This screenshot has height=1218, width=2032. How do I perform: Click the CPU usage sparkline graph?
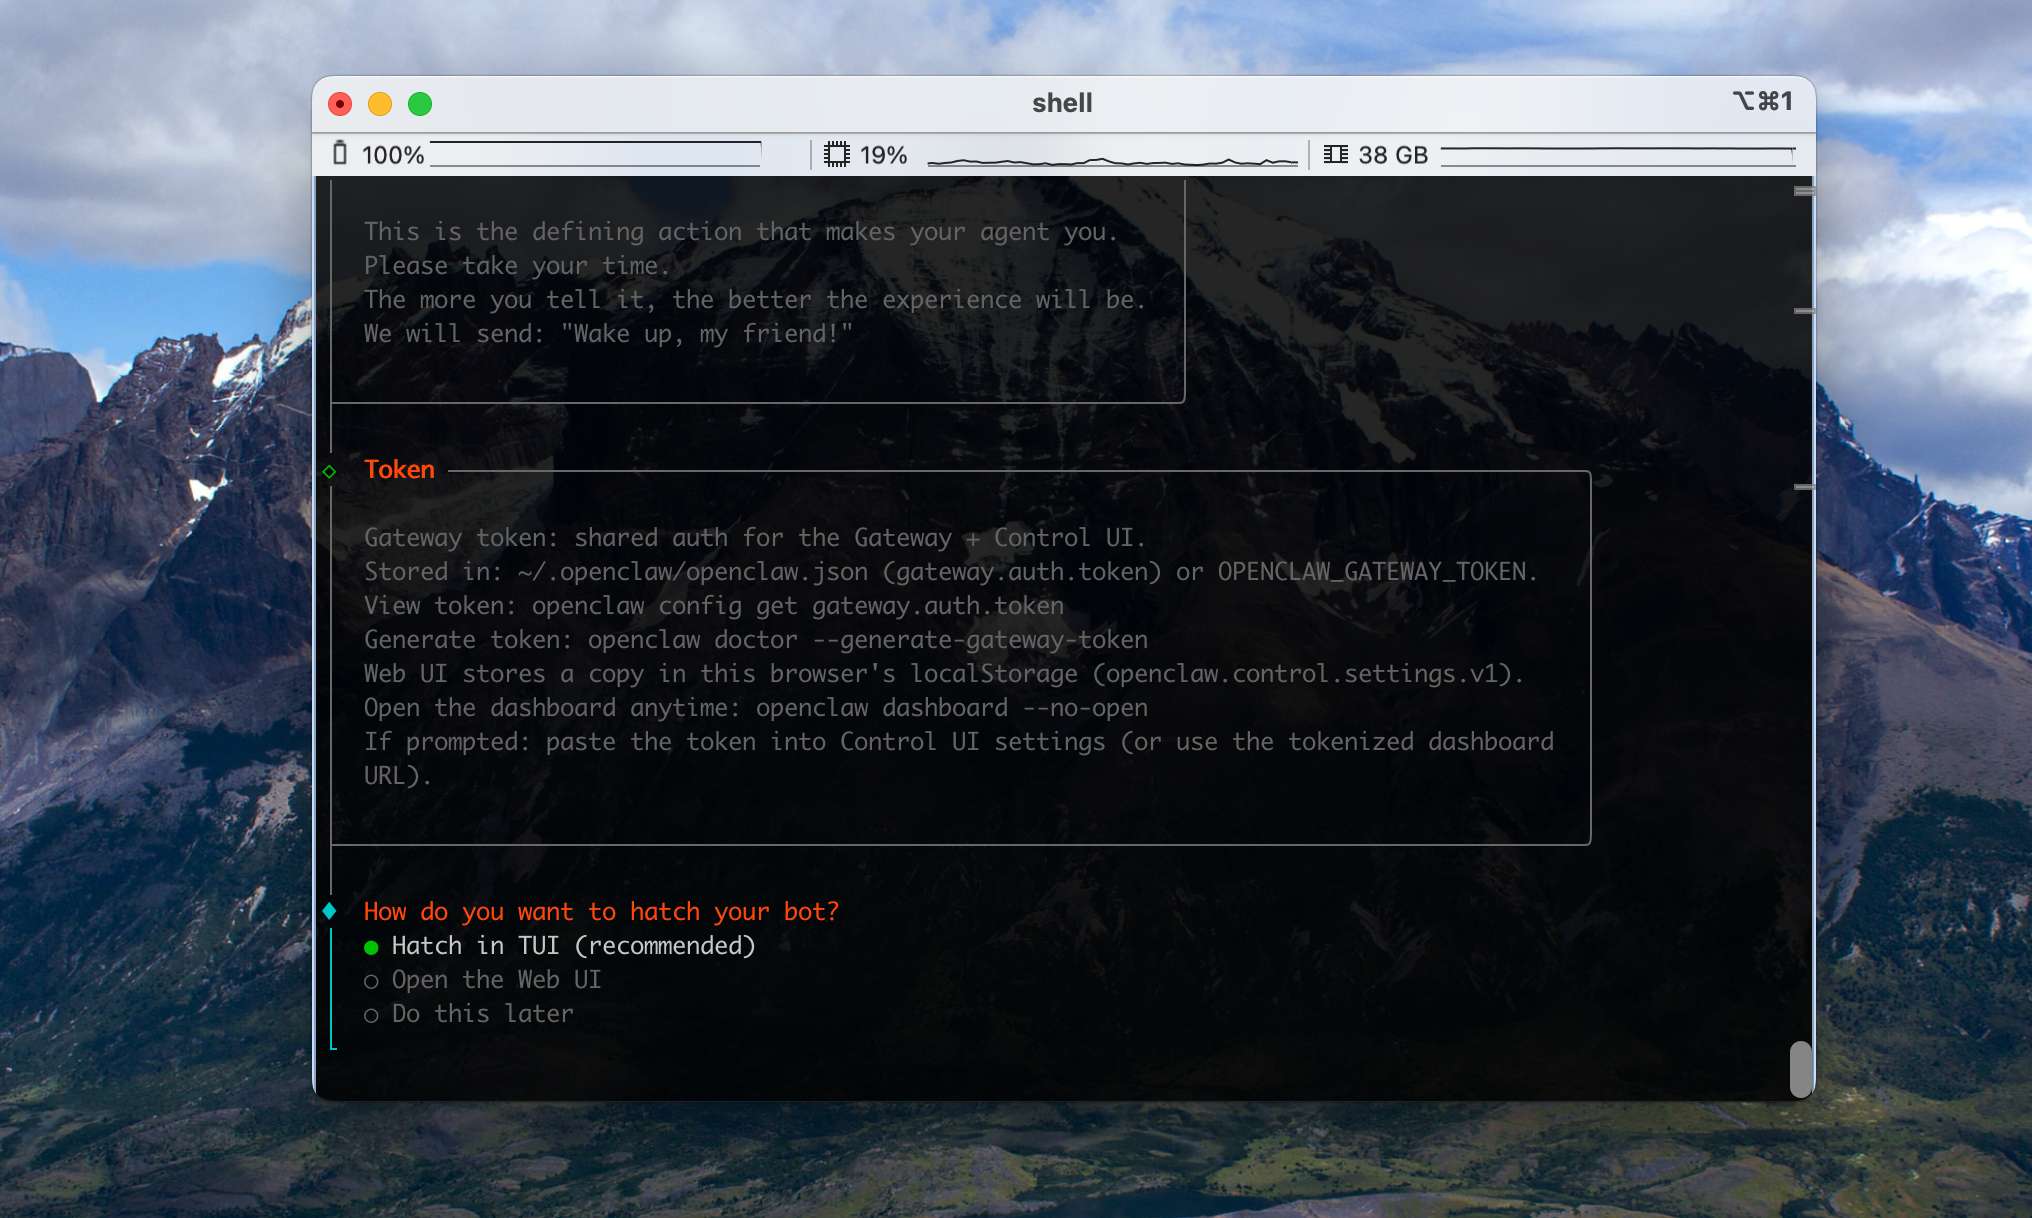tap(1110, 156)
